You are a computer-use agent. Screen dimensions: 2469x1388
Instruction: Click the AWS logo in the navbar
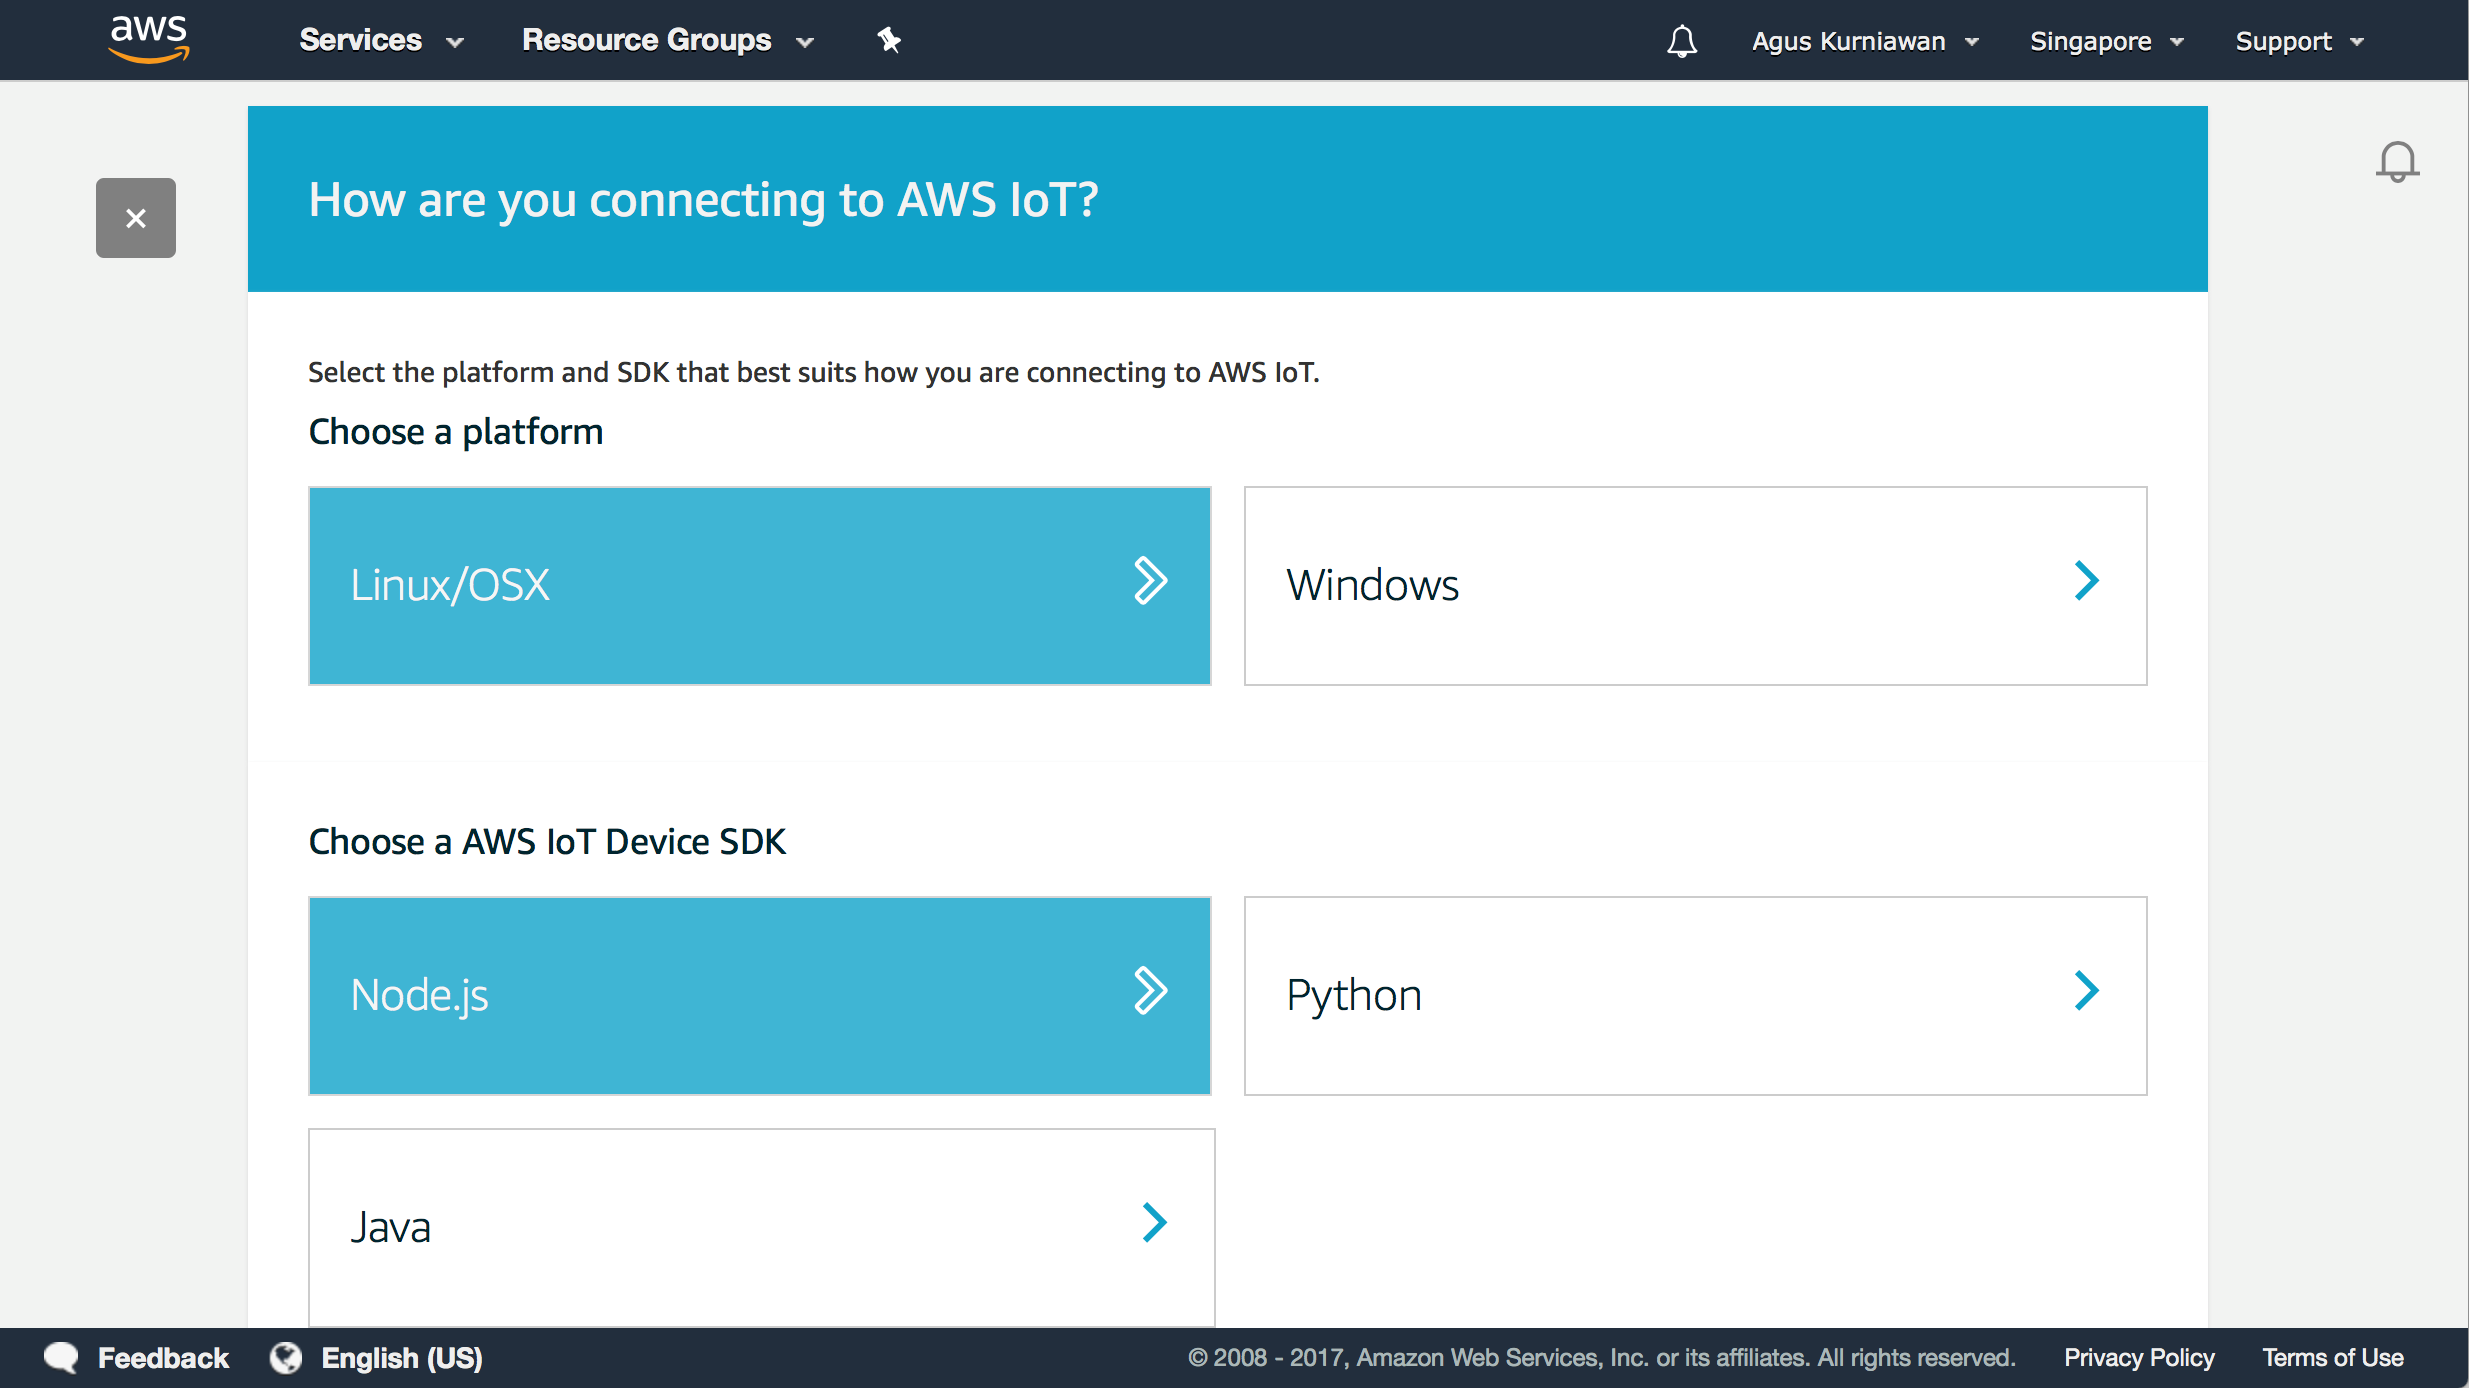click(x=149, y=39)
